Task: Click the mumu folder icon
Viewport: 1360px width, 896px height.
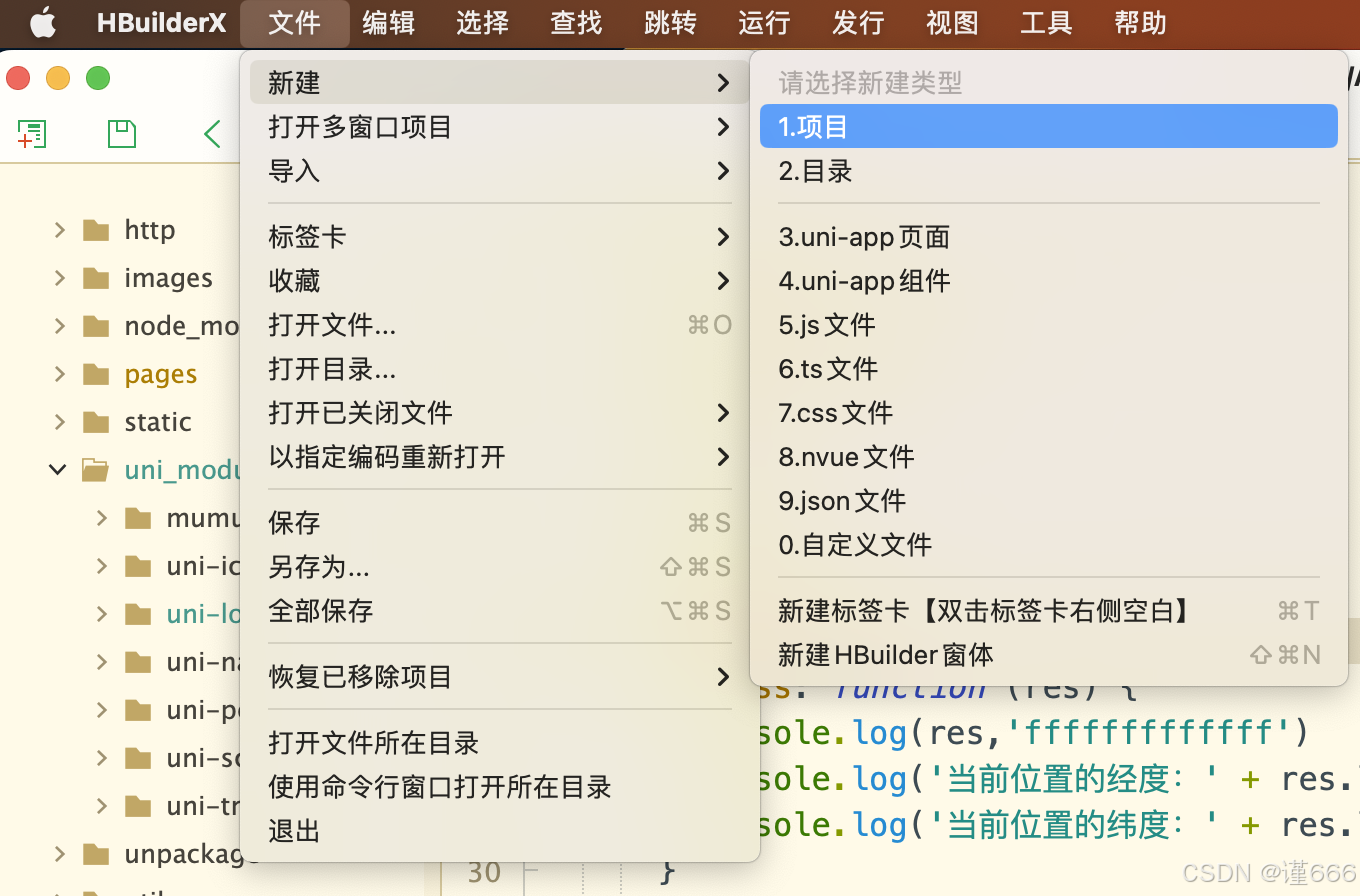Action: point(138,518)
